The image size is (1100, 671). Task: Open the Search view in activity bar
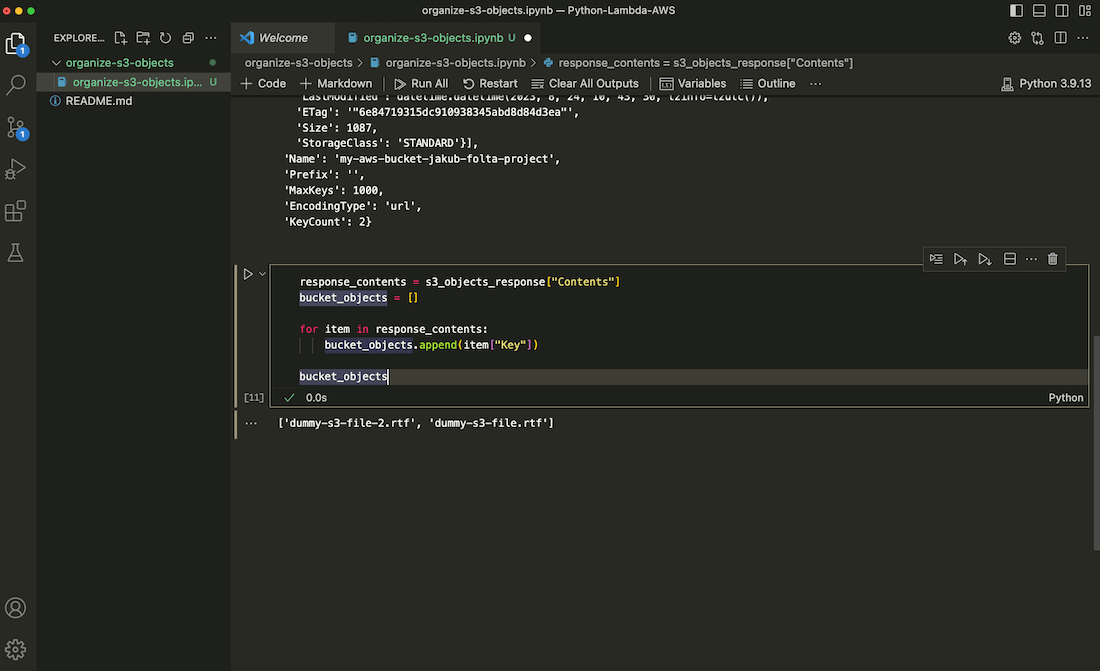16,85
